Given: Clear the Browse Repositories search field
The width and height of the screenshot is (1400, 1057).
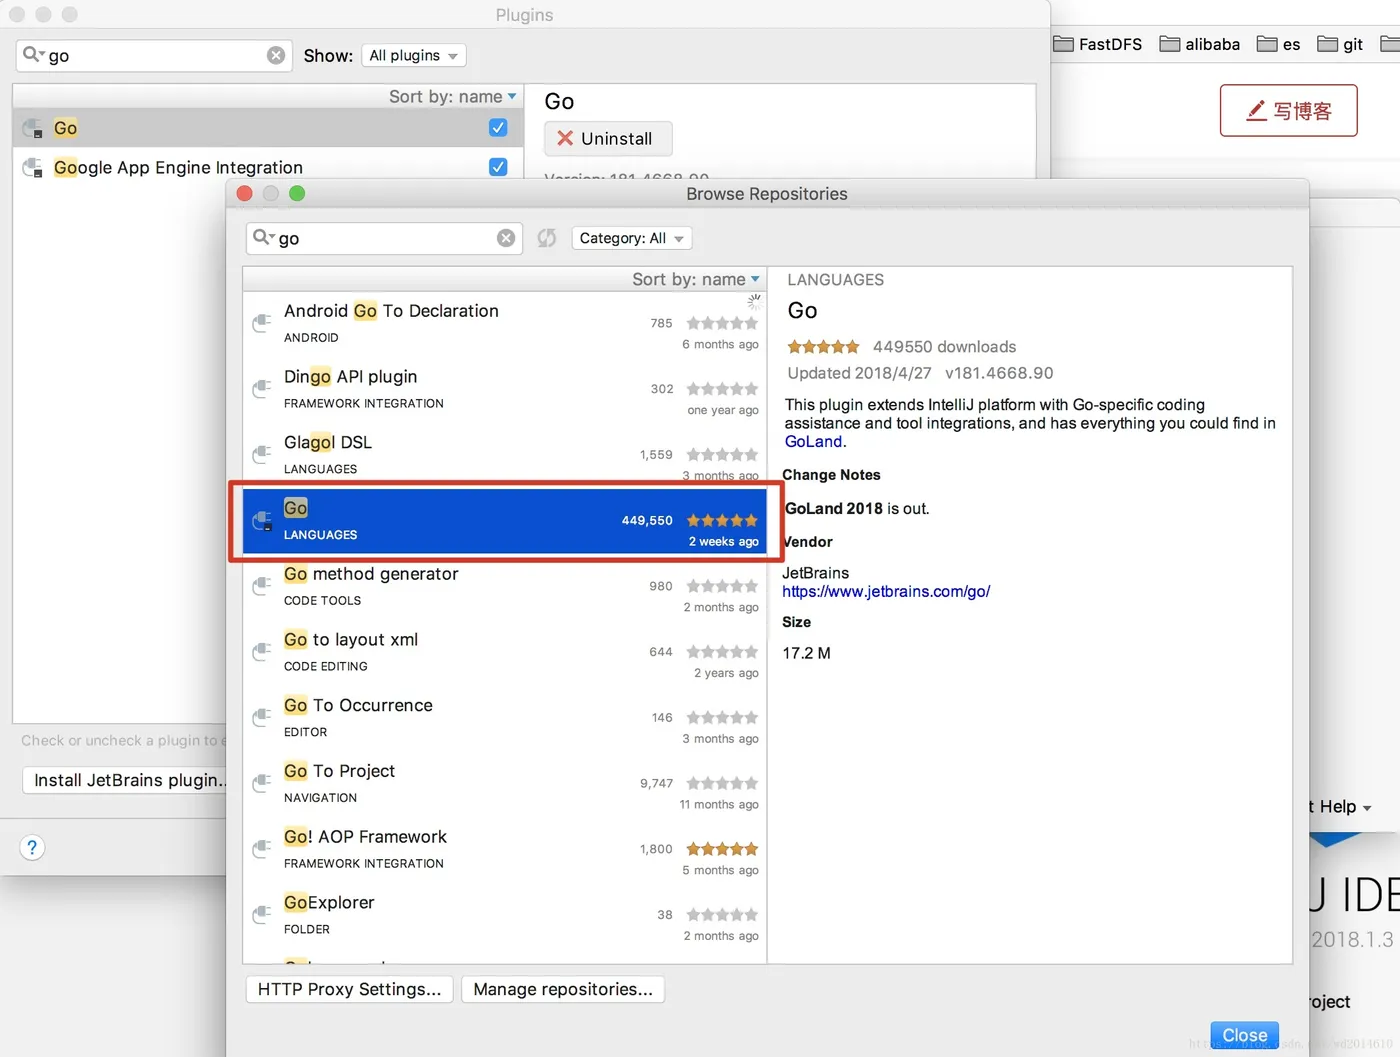Looking at the screenshot, I should [506, 238].
